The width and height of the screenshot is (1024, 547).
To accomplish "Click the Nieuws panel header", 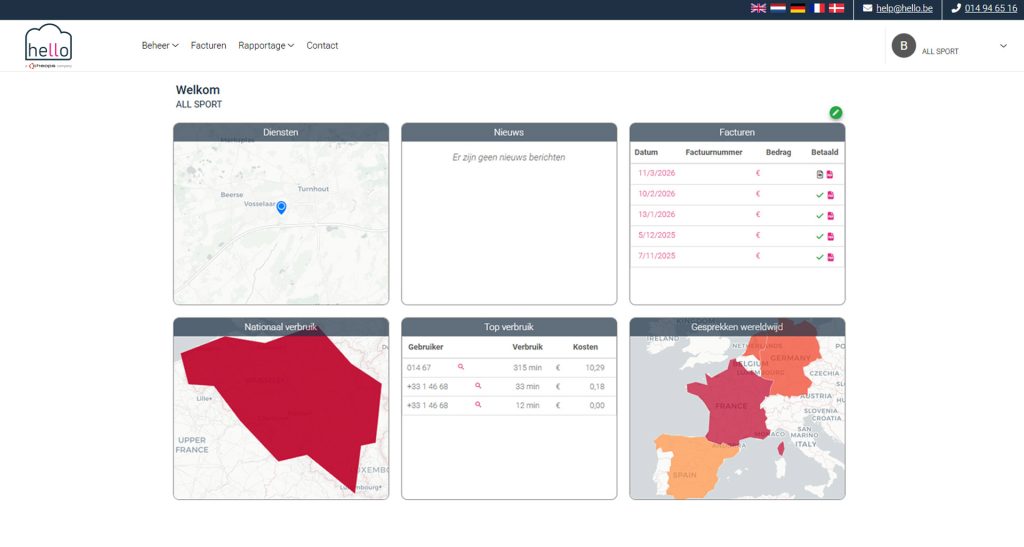I will point(509,133).
